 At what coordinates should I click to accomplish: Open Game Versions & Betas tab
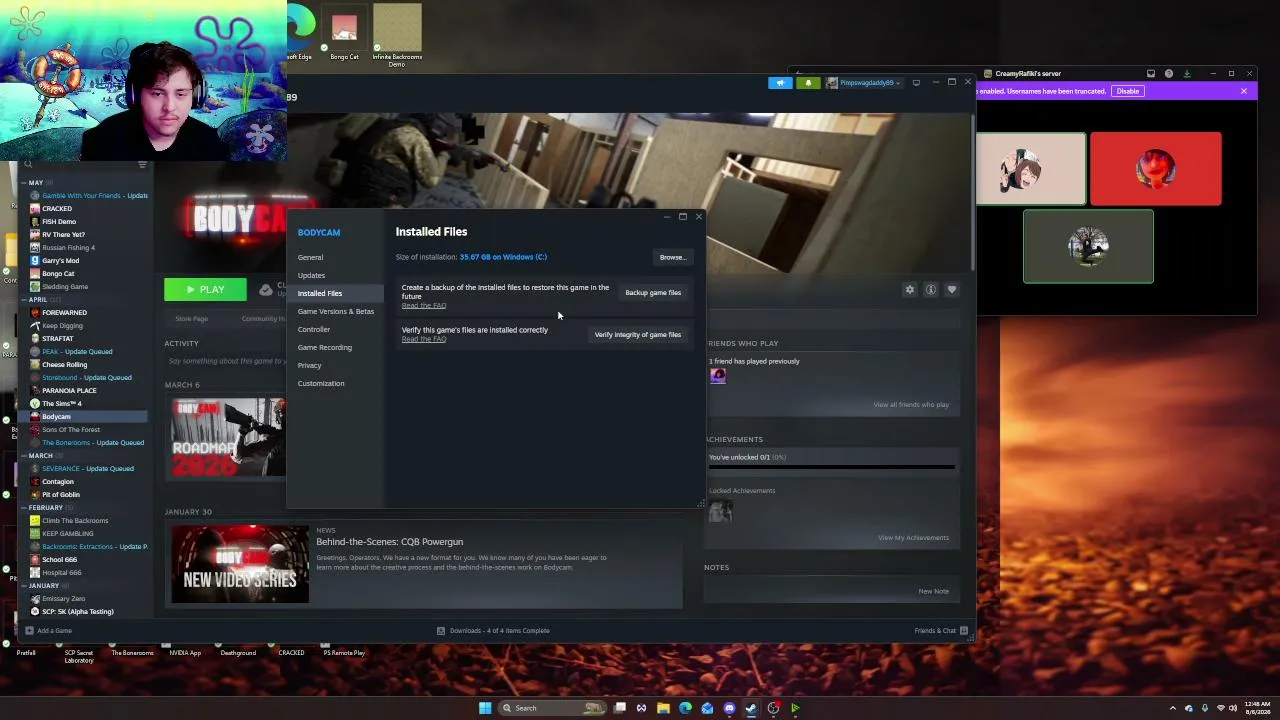pos(335,311)
